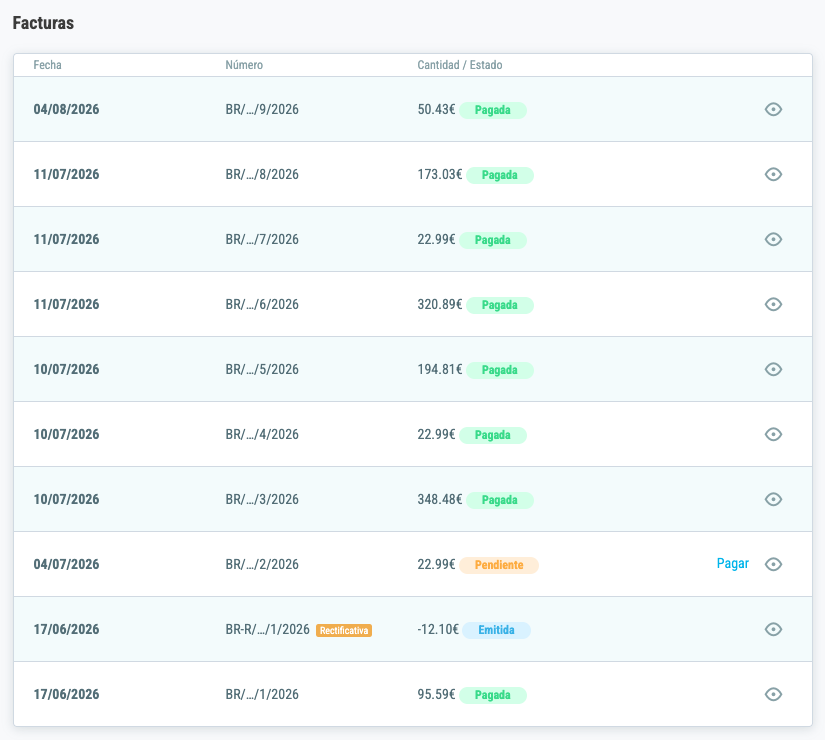View invoice BR/.../7/2026 details icon
Image resolution: width=825 pixels, height=740 pixels.
tap(773, 239)
